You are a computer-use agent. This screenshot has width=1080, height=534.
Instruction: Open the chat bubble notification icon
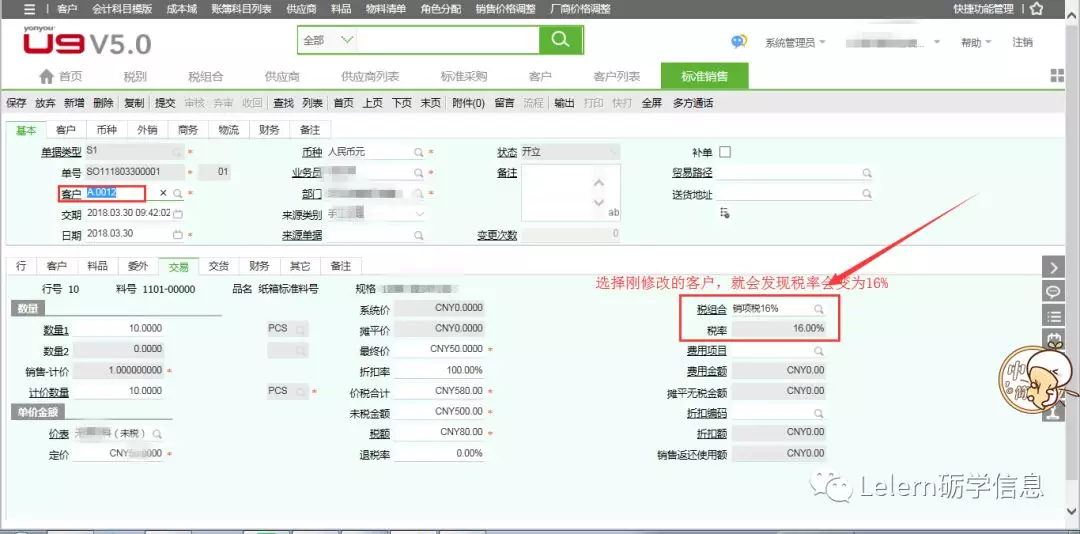pos(739,42)
